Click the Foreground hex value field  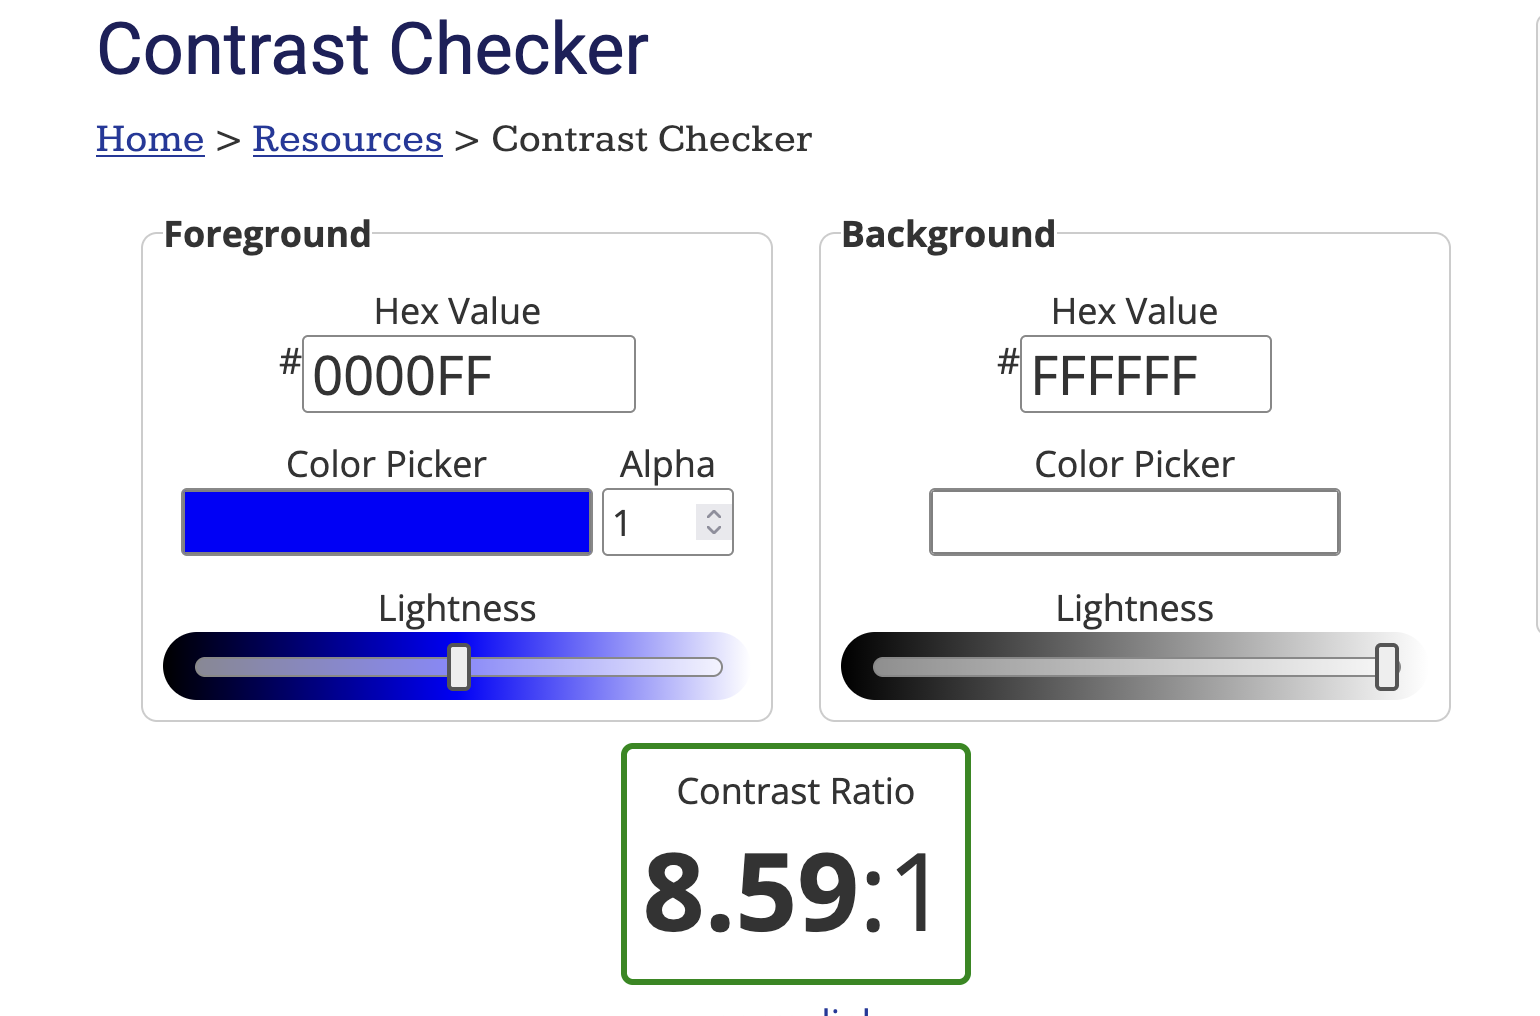click(468, 374)
